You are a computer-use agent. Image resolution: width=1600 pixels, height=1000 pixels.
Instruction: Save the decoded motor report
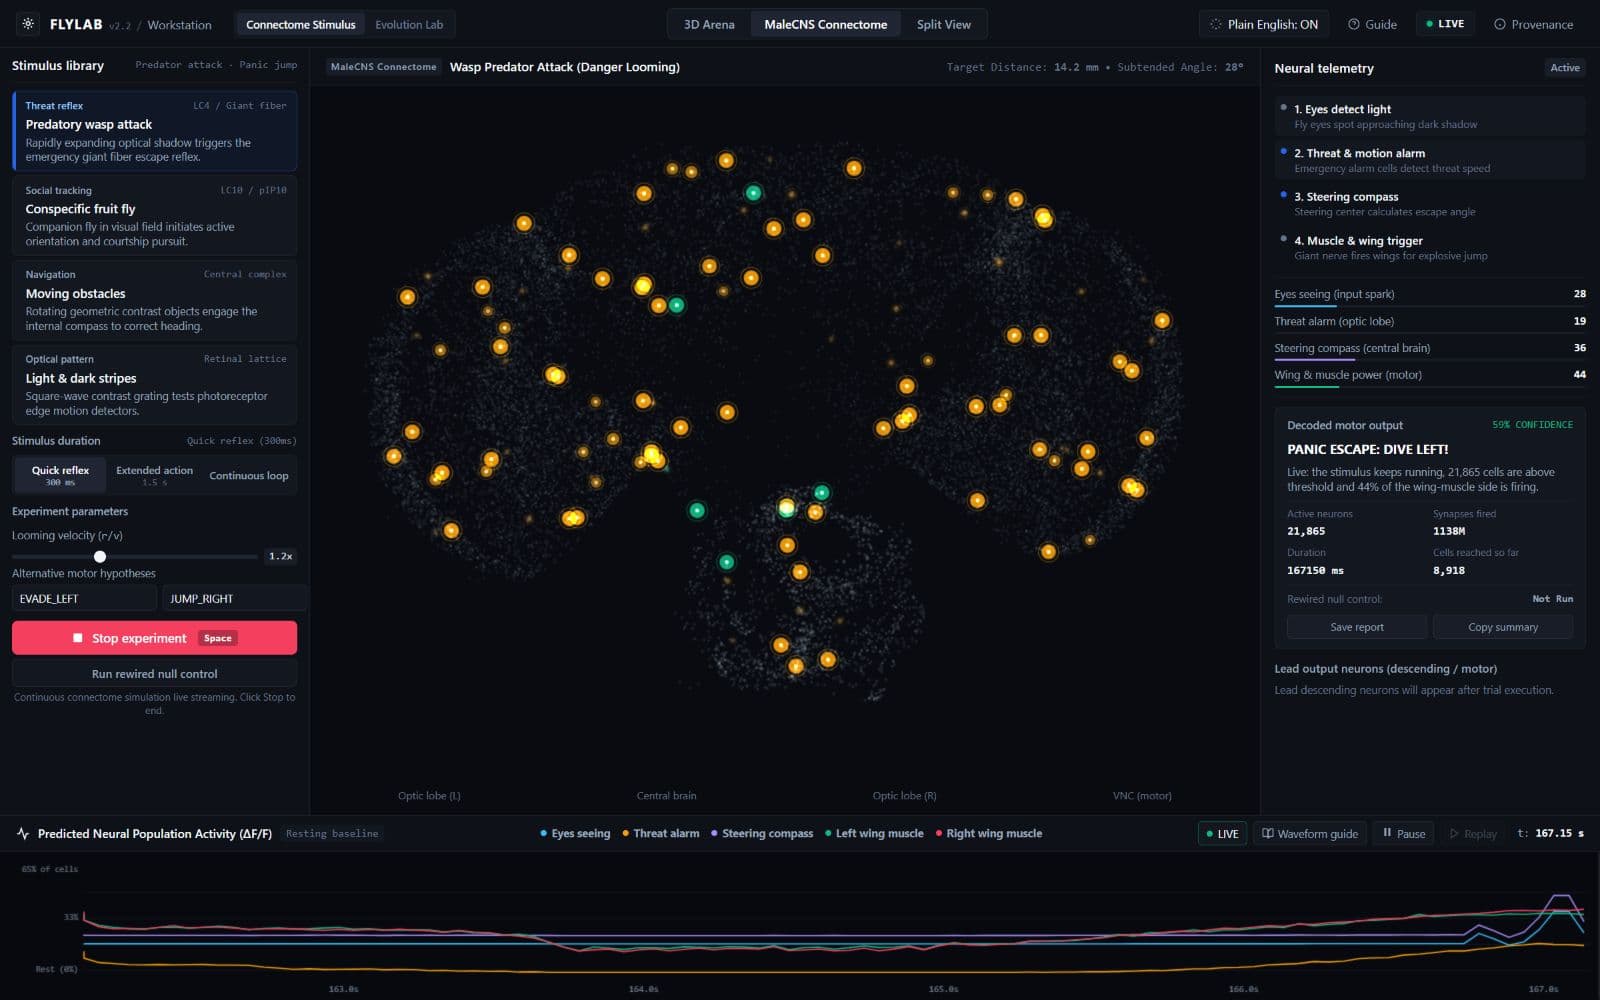click(x=1357, y=627)
